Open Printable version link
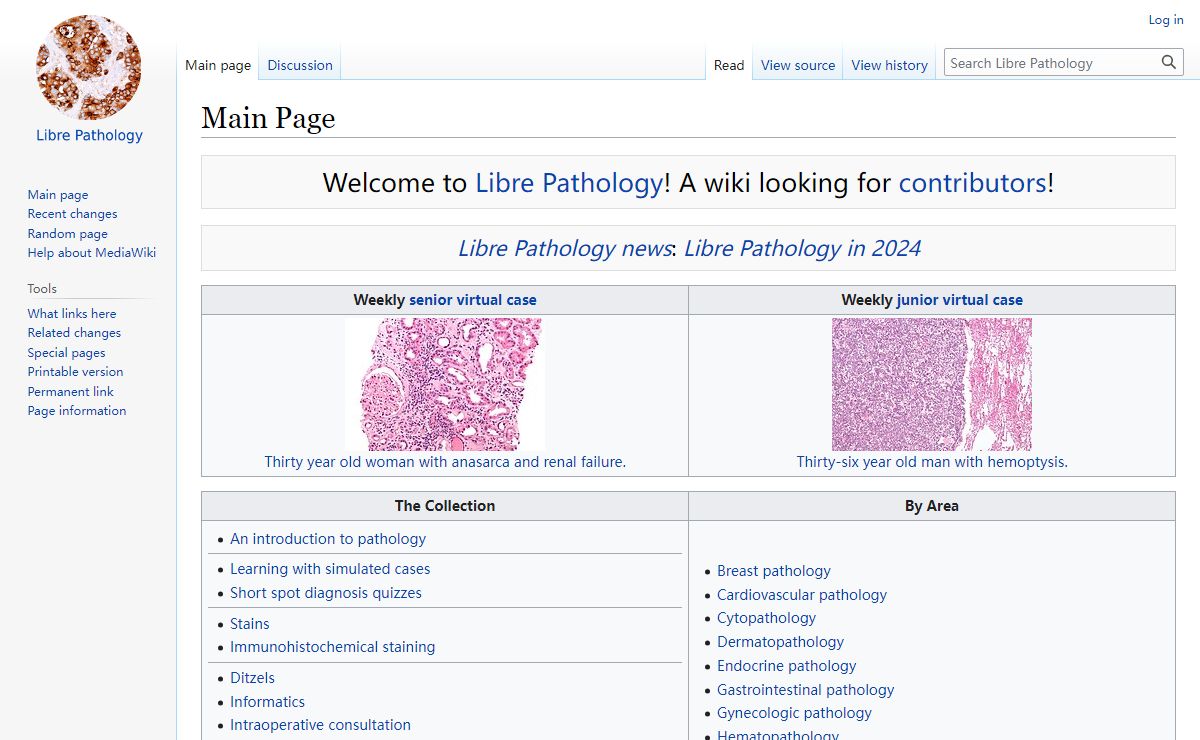Image resolution: width=1200 pixels, height=740 pixels. pos(75,371)
